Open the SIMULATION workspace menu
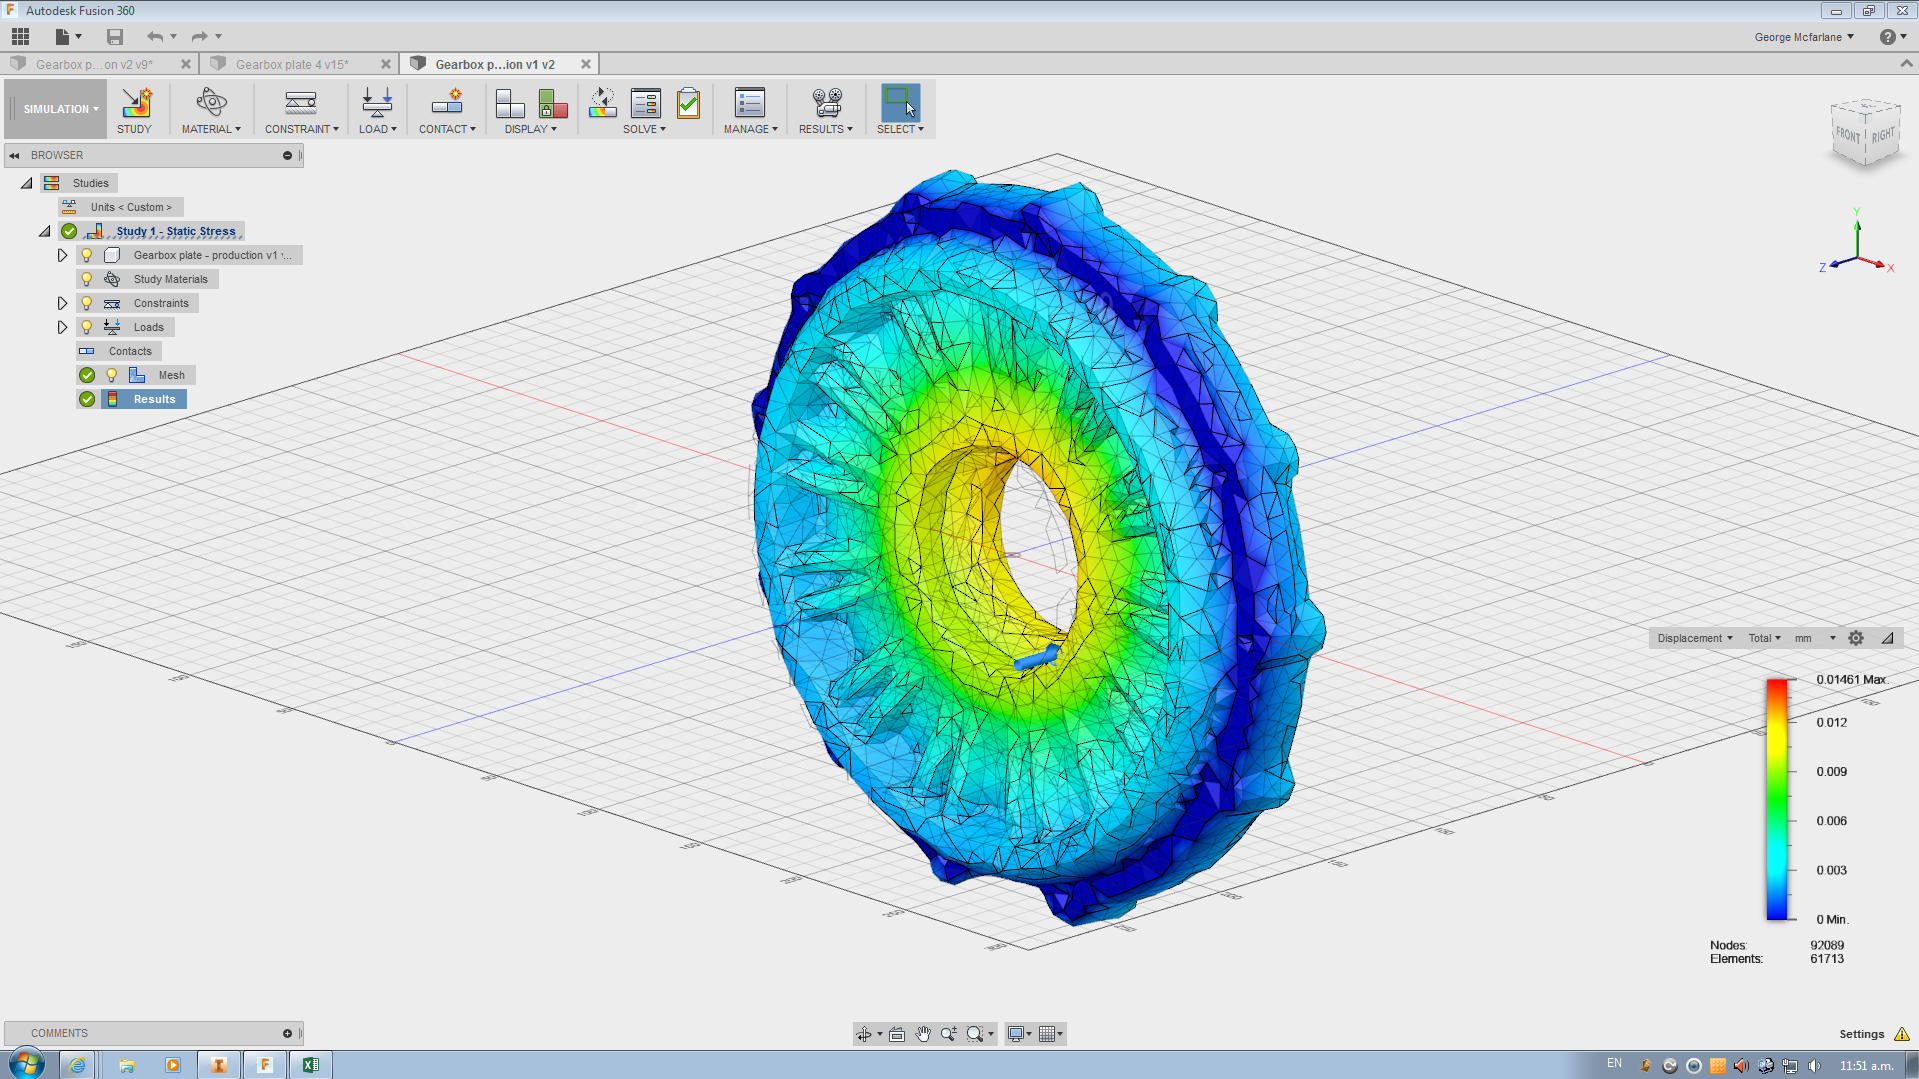The width and height of the screenshot is (1919, 1079). tap(55, 108)
